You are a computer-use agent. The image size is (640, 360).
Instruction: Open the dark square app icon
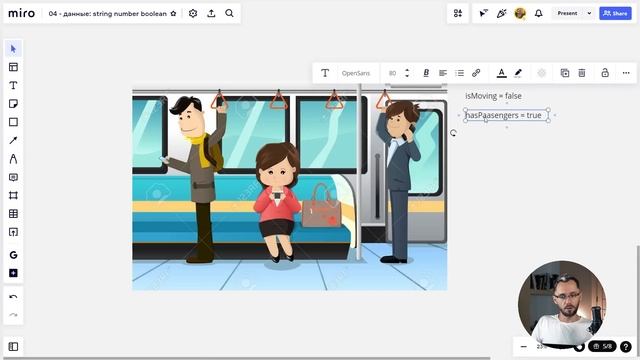[x=13, y=273]
